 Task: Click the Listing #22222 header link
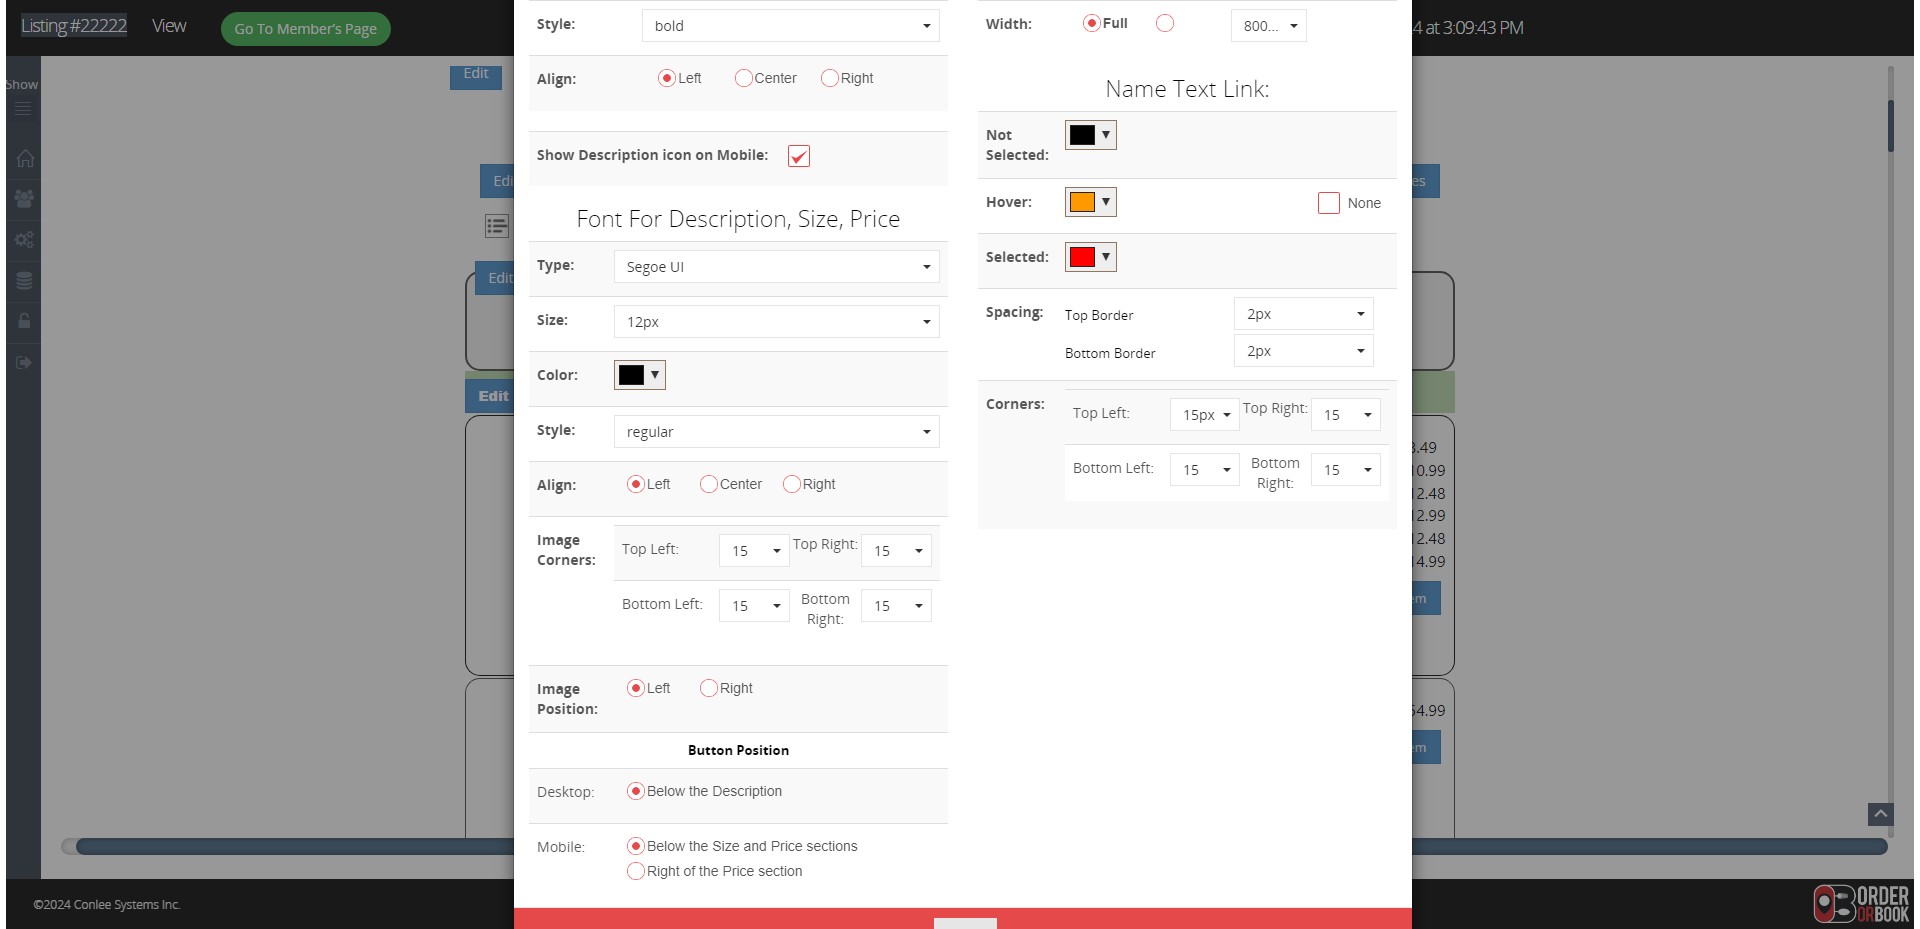point(74,26)
